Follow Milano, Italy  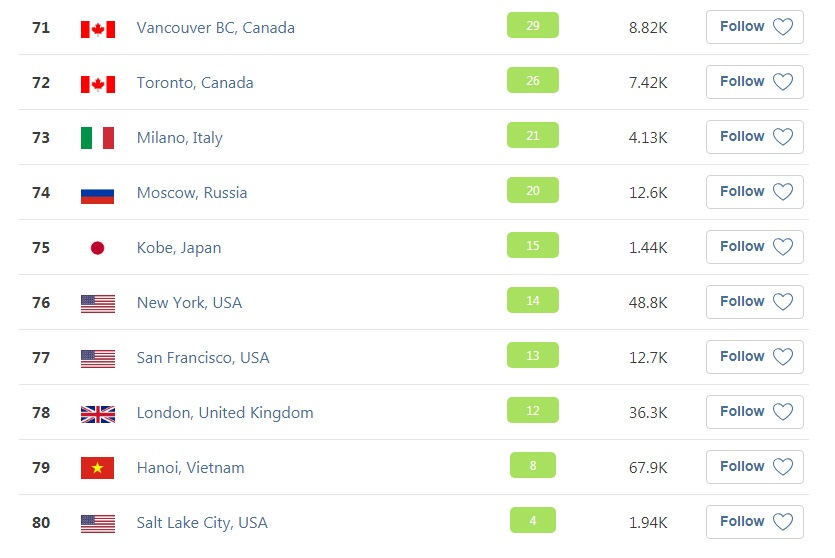755,137
